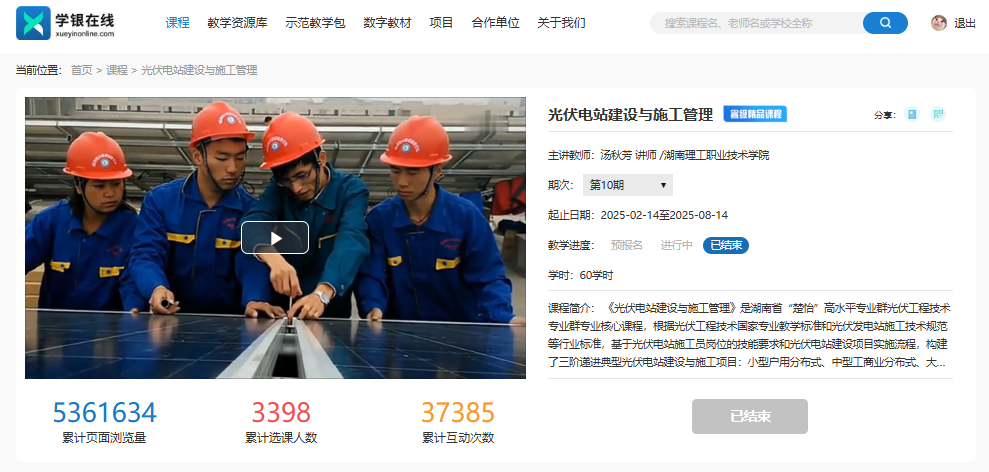Image resolution: width=989 pixels, height=472 pixels.
Task: Open the 课程 menu item
Action: point(177,23)
